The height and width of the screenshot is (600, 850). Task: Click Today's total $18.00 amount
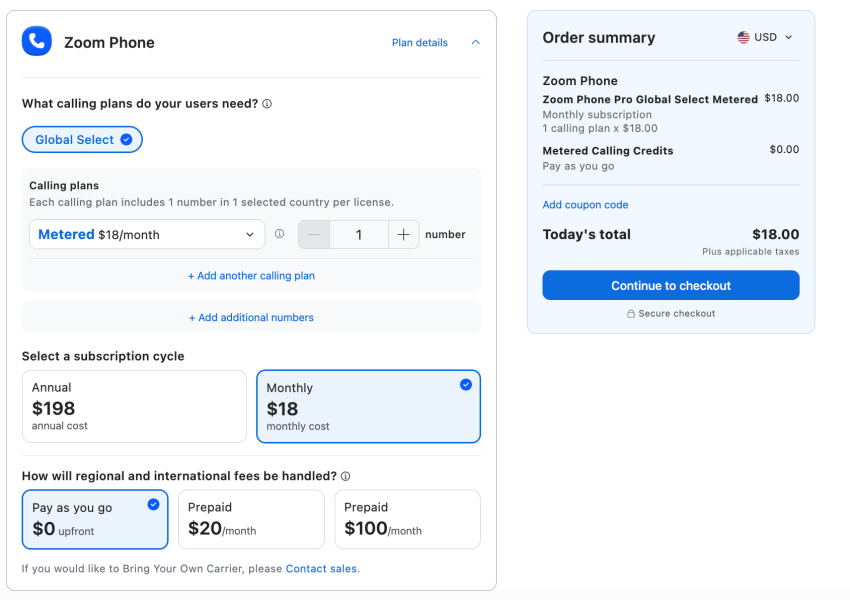point(775,235)
